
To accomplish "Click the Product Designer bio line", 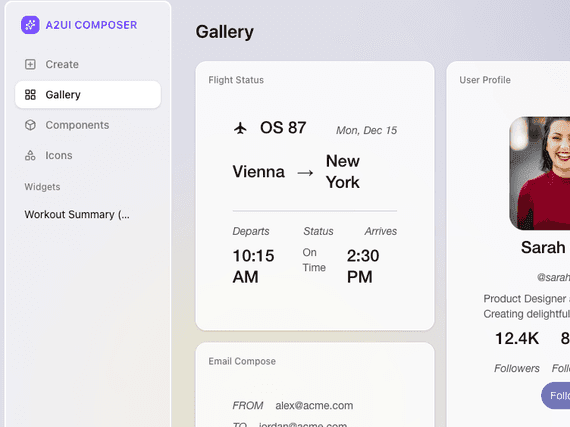I will tap(527, 299).
